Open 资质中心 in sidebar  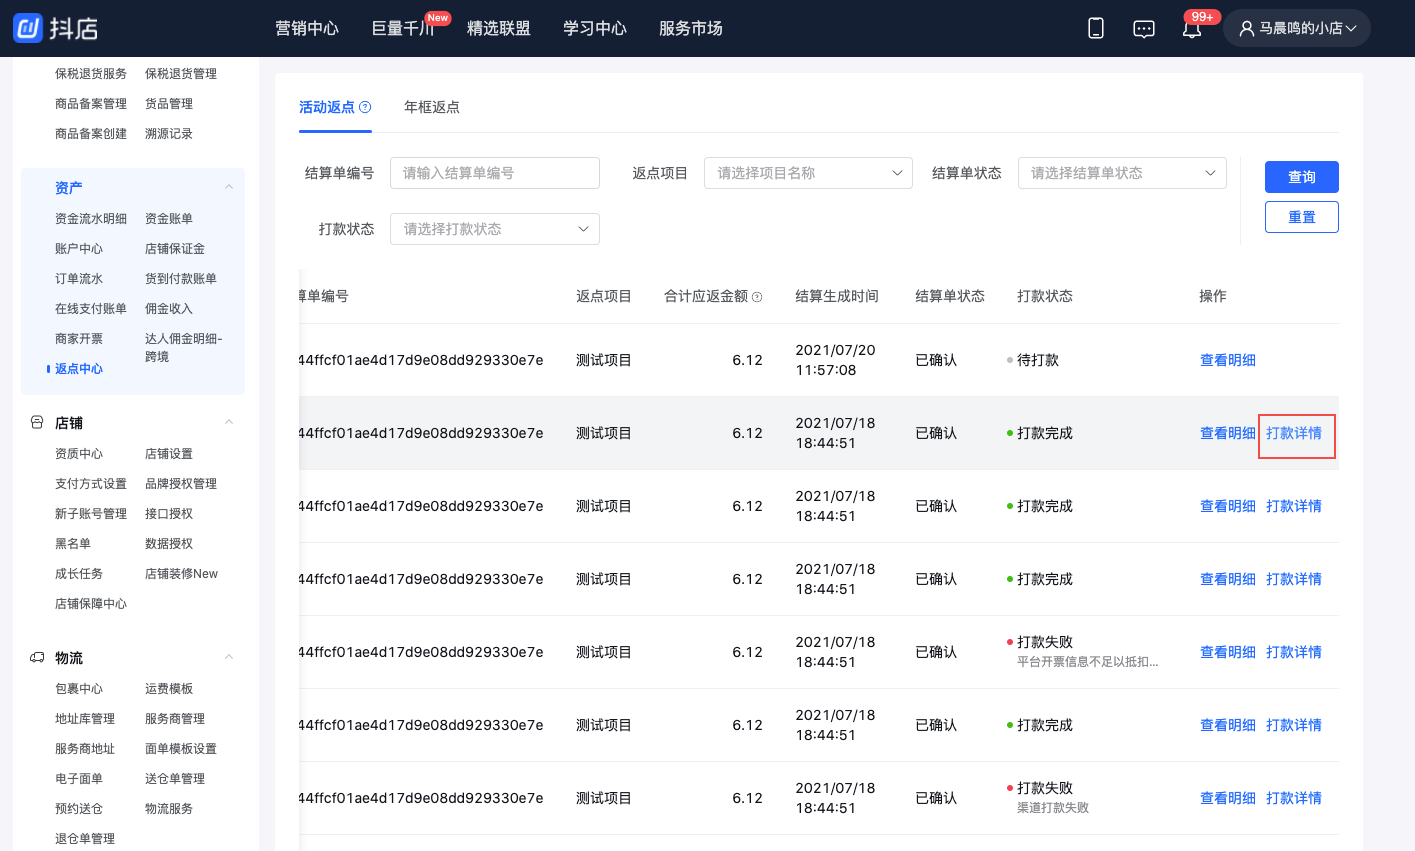[x=79, y=454]
